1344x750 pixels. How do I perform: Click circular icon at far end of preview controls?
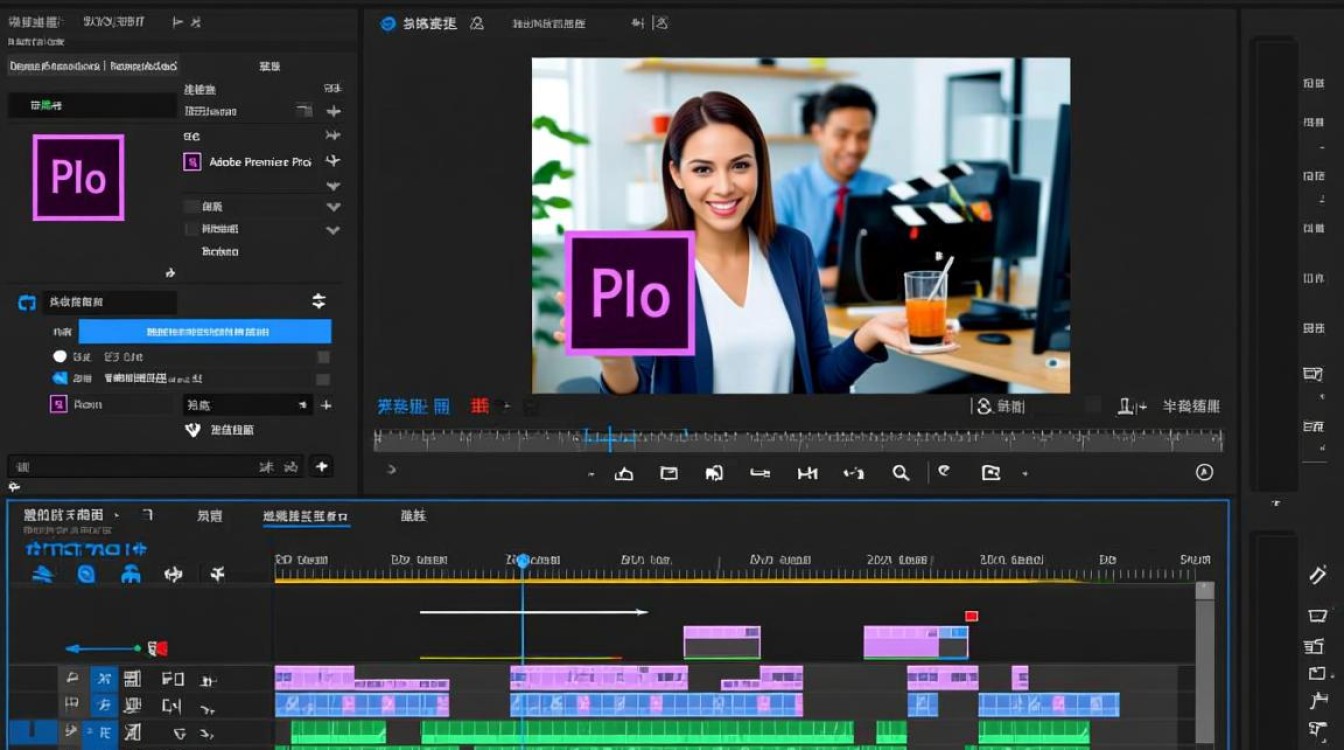coord(1204,472)
